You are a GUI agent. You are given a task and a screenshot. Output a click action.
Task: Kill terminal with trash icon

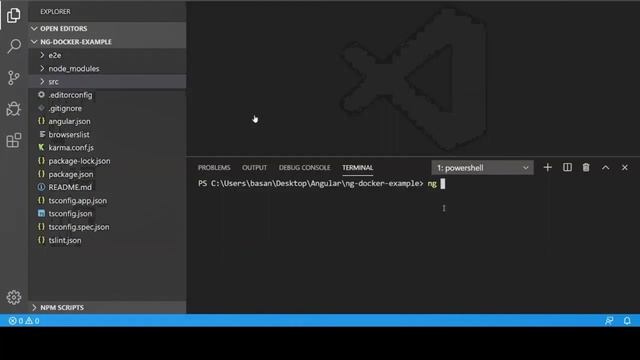point(586,167)
